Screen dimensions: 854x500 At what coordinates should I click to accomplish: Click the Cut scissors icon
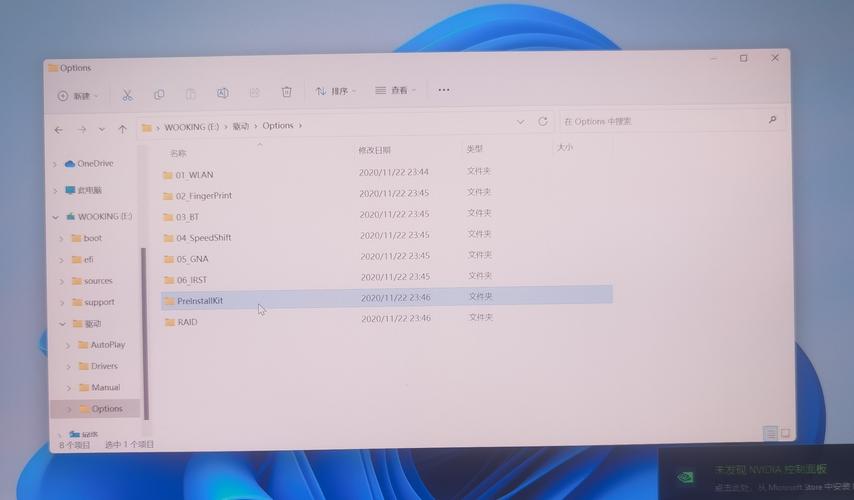(127, 95)
